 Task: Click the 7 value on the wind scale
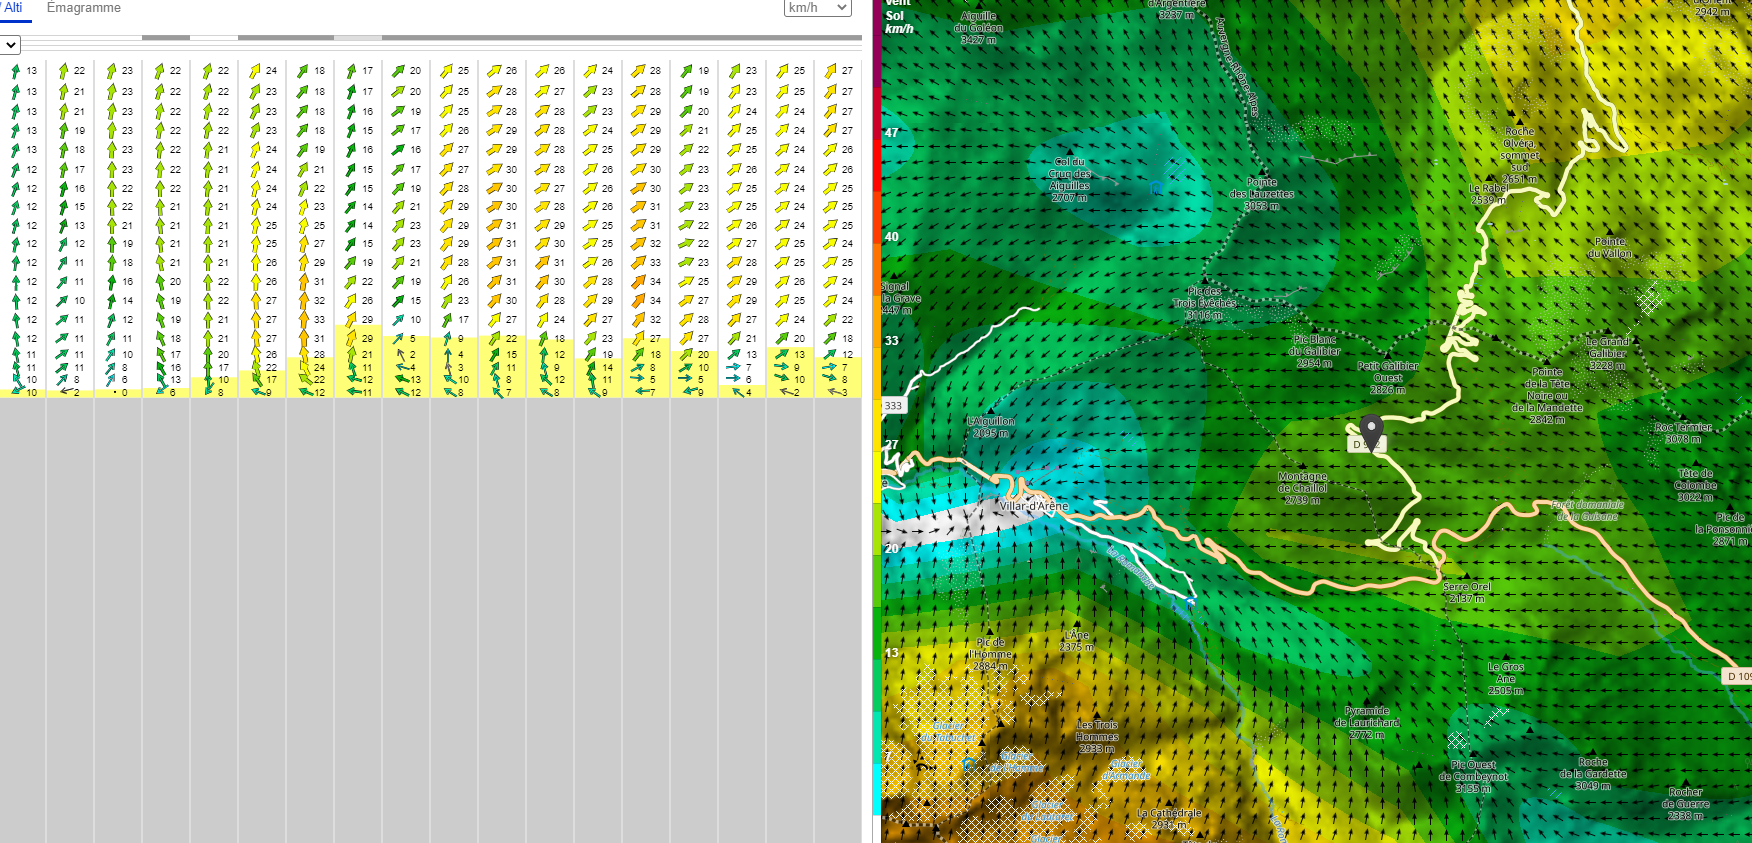pos(888,757)
